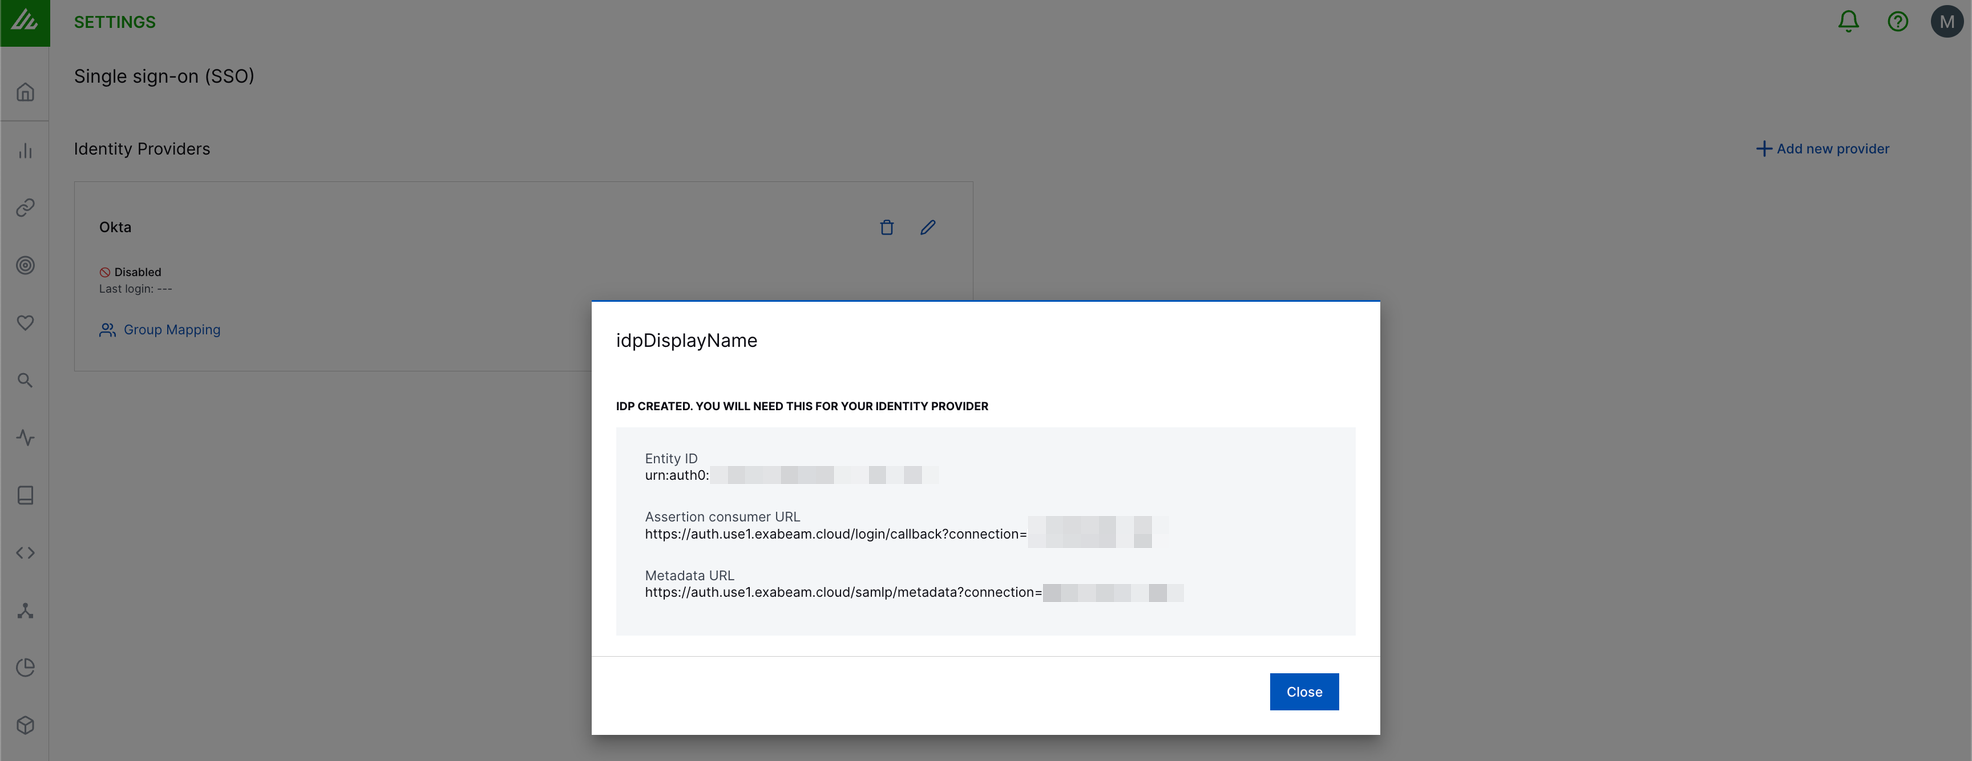Open the bar chart sidebar icon
The height and width of the screenshot is (761, 1972).
25,150
